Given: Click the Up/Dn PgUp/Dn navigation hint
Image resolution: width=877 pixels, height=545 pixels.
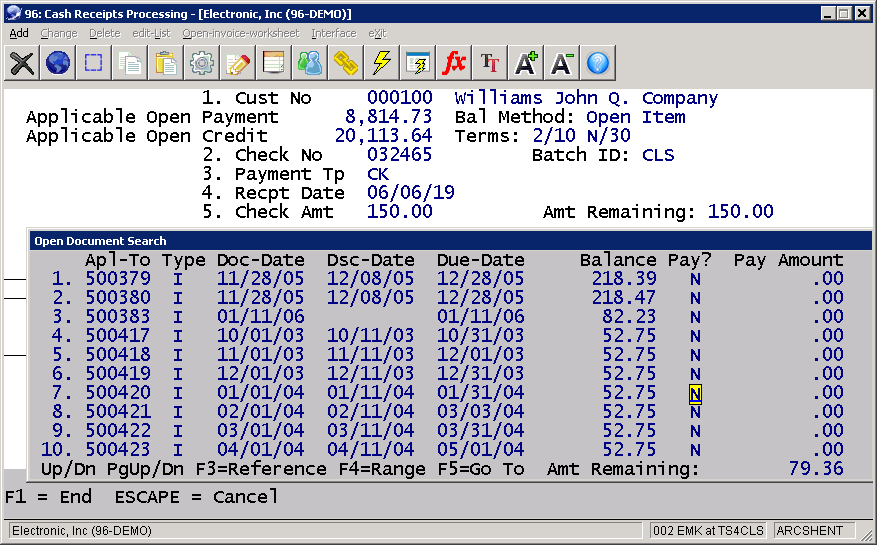Looking at the screenshot, I should pos(112,469).
